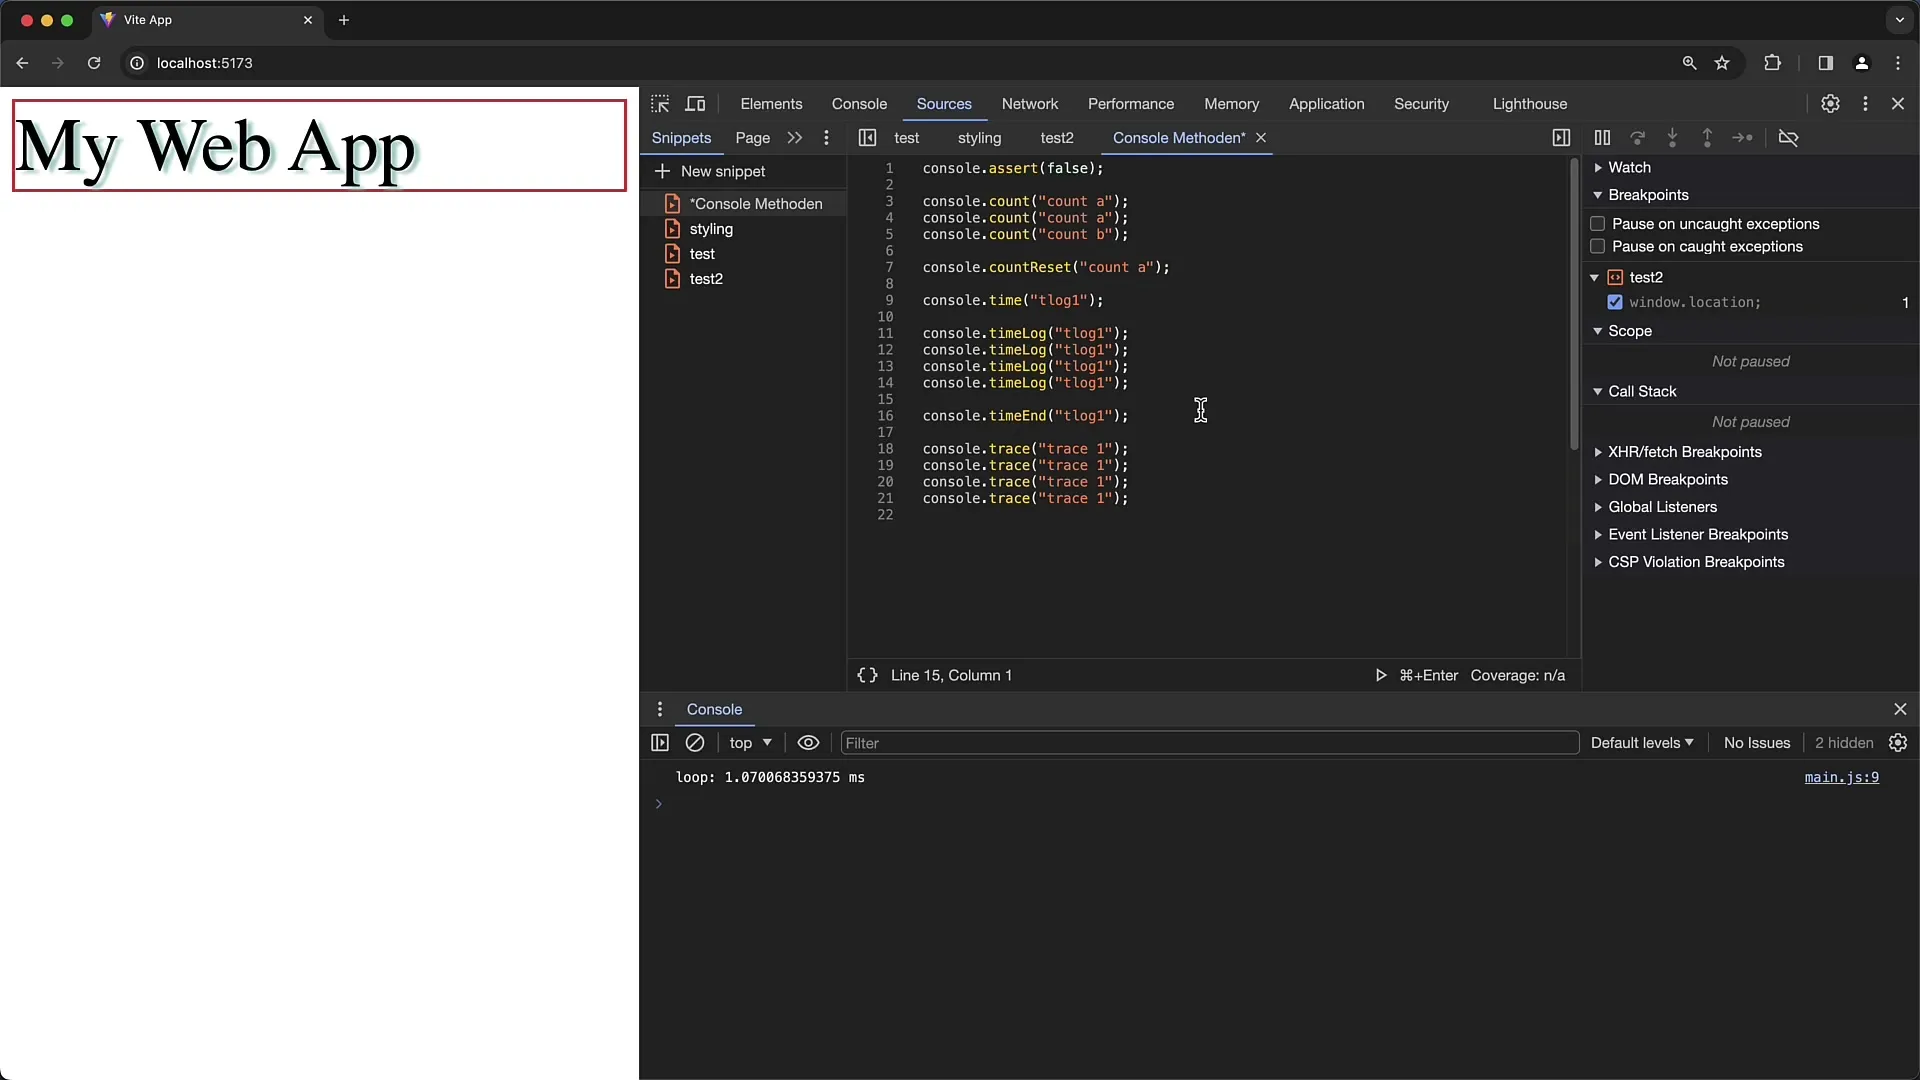Click the inspect element toggle icon
The height and width of the screenshot is (1080, 1920).
(661, 103)
